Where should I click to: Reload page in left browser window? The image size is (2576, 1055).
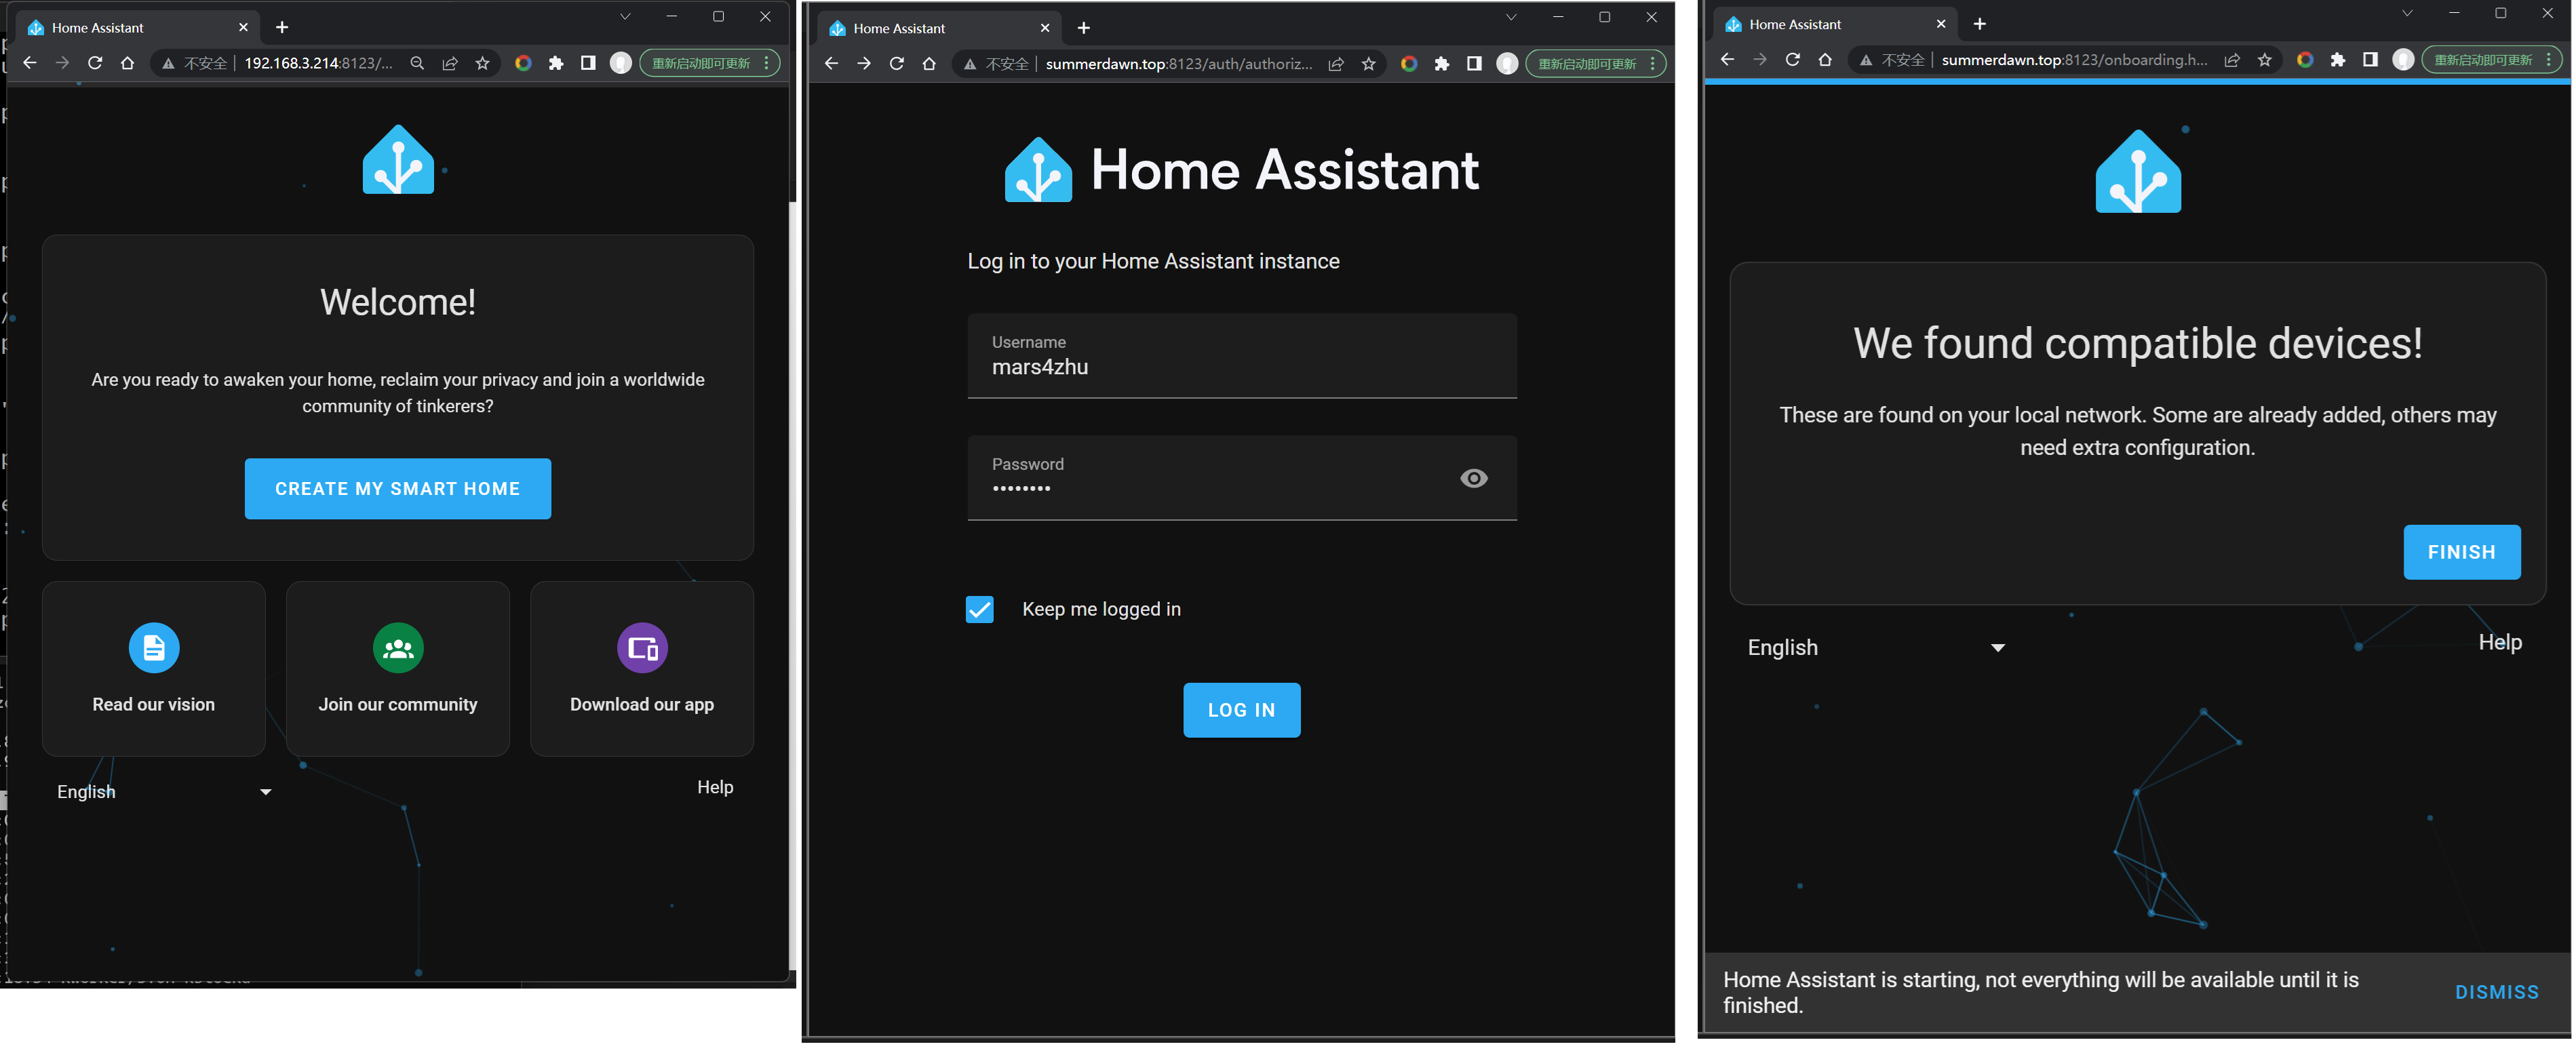pos(95,63)
